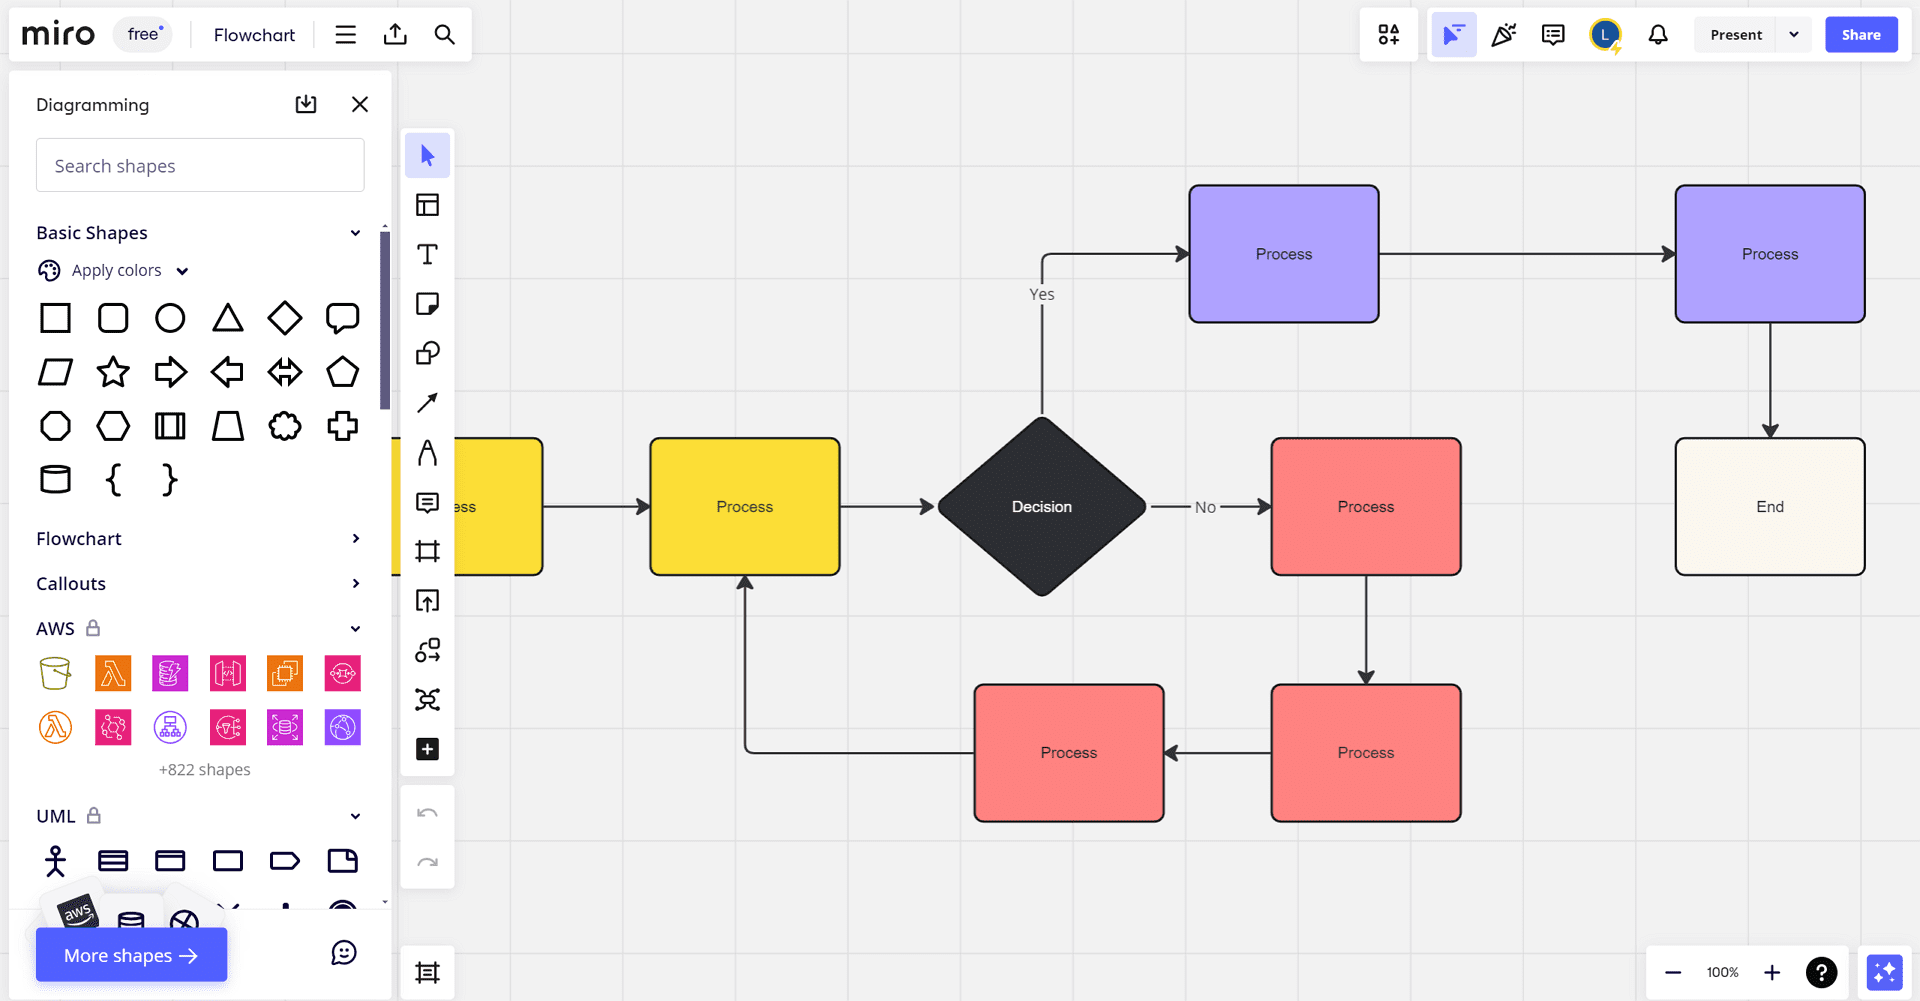Toggle the hide collaborators' cursors button
The height and width of the screenshot is (1001, 1920).
pyautogui.click(x=1454, y=35)
